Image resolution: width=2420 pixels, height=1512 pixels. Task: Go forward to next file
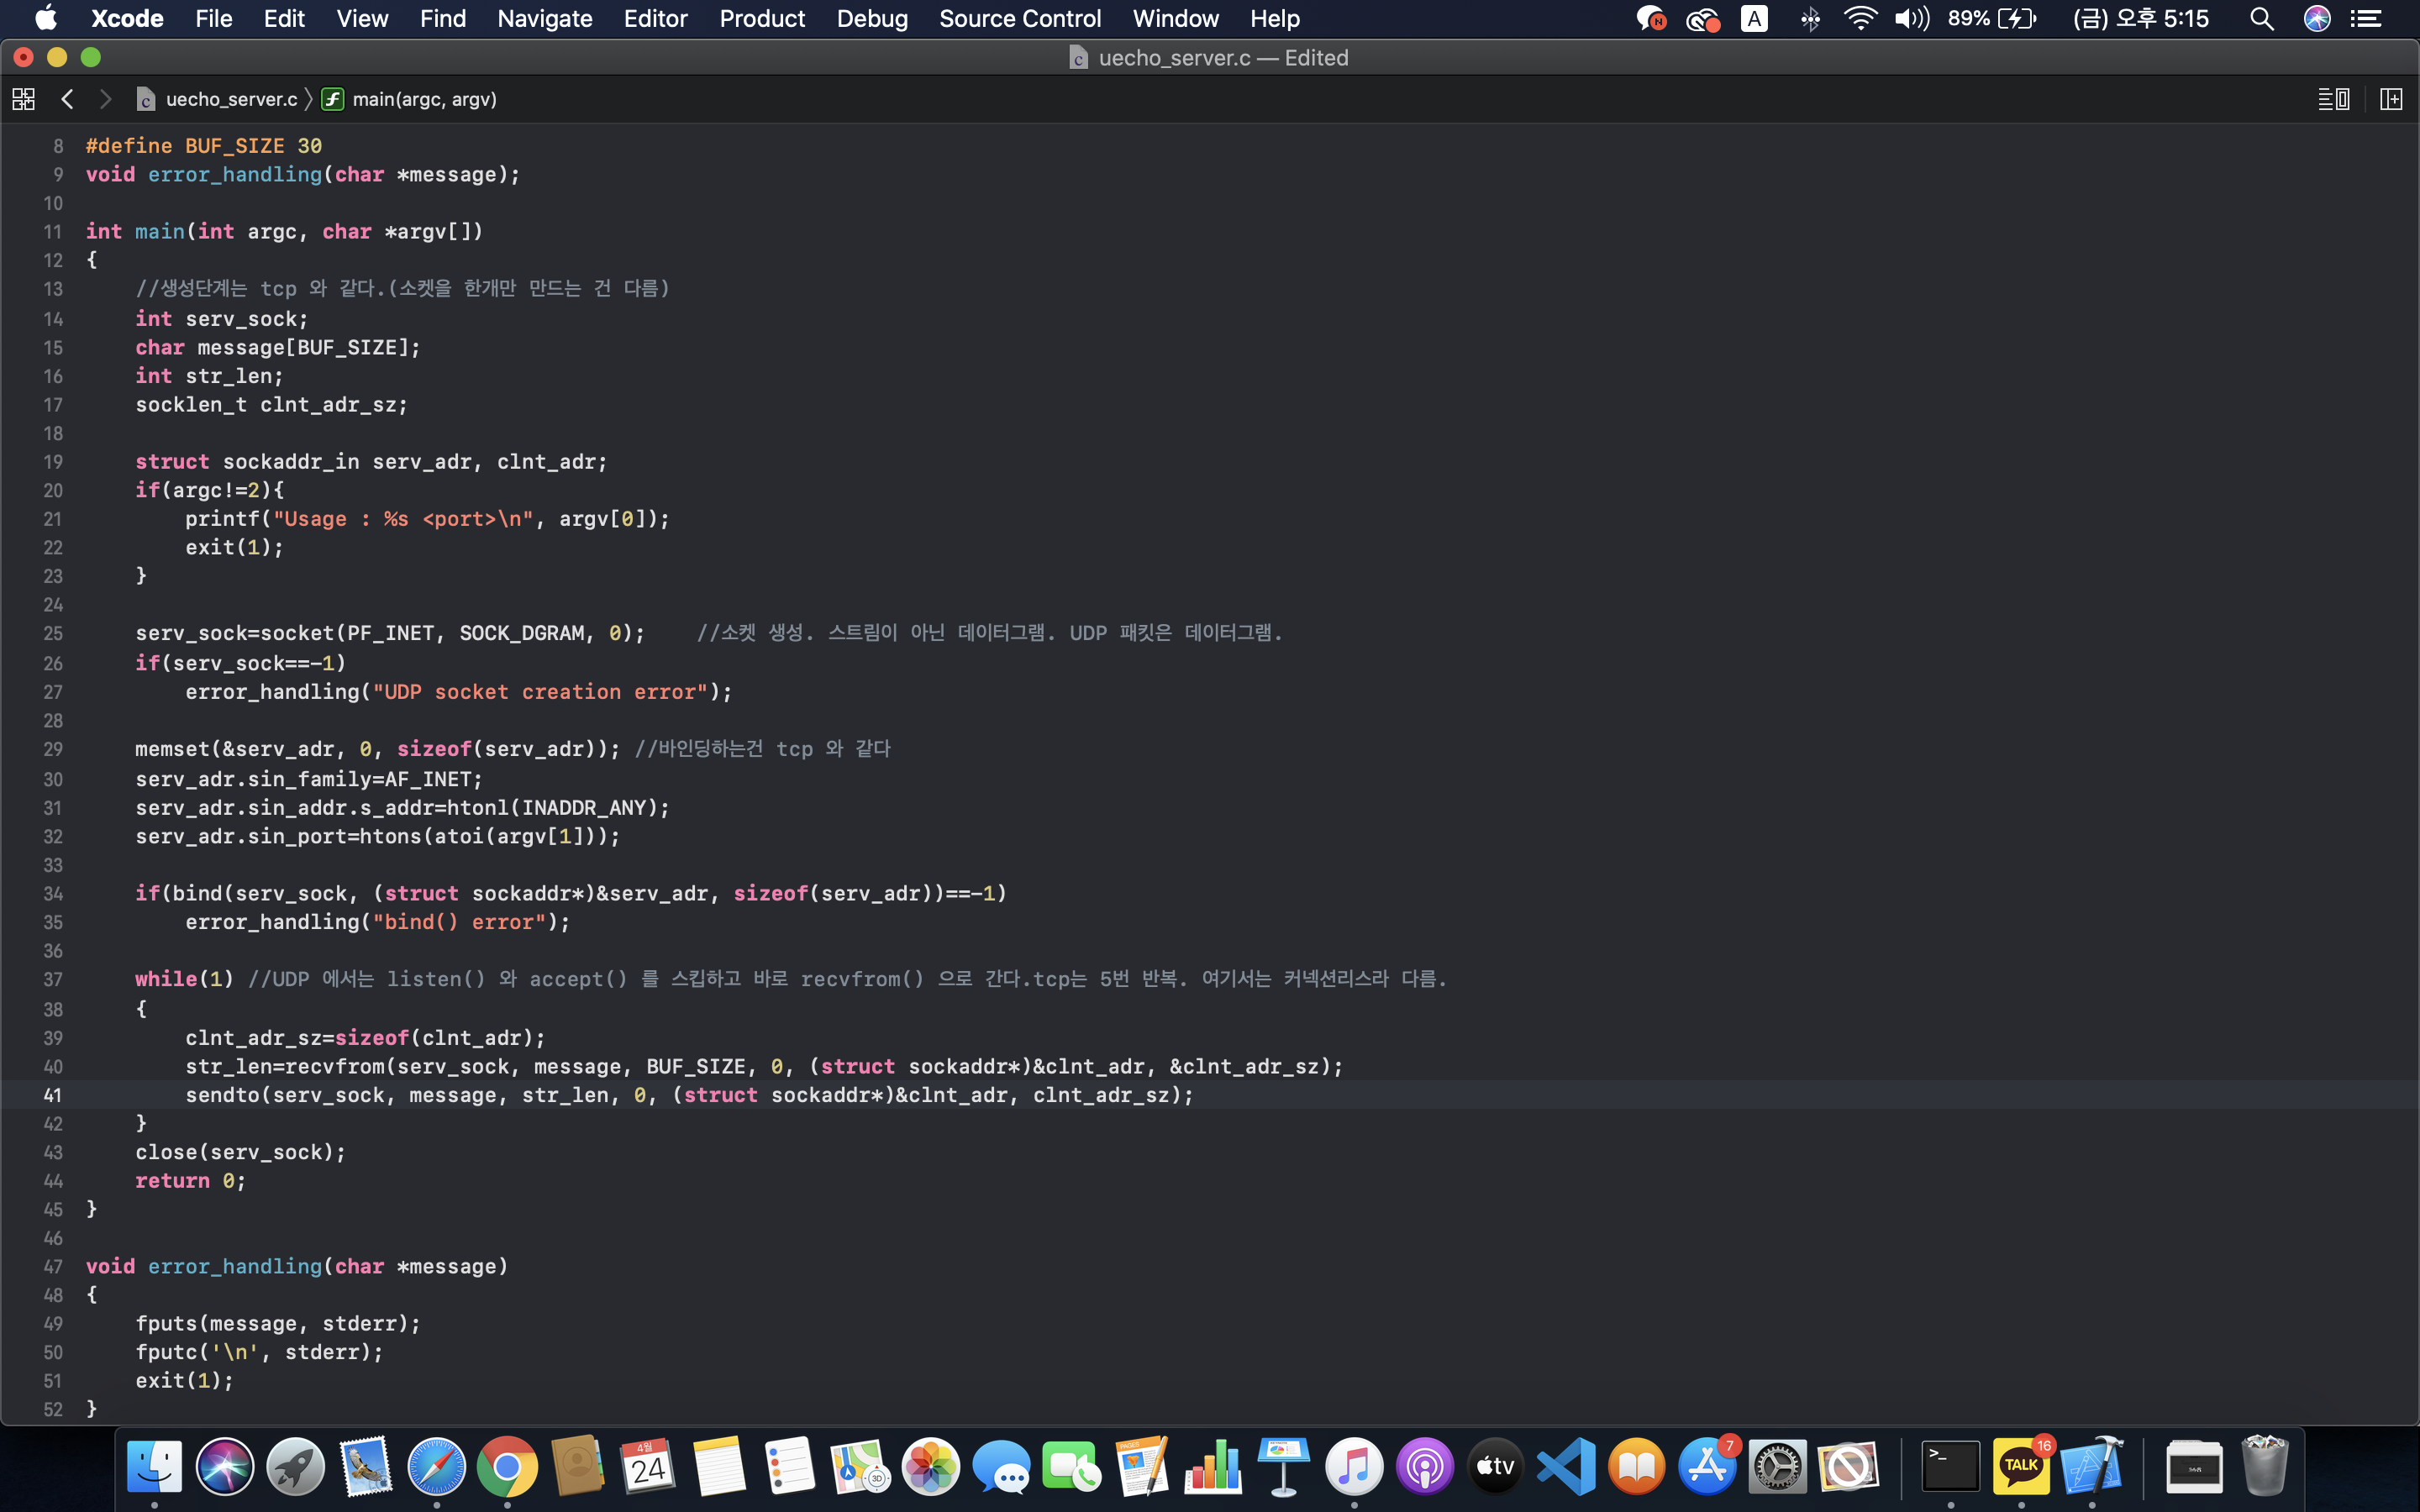pos(105,99)
